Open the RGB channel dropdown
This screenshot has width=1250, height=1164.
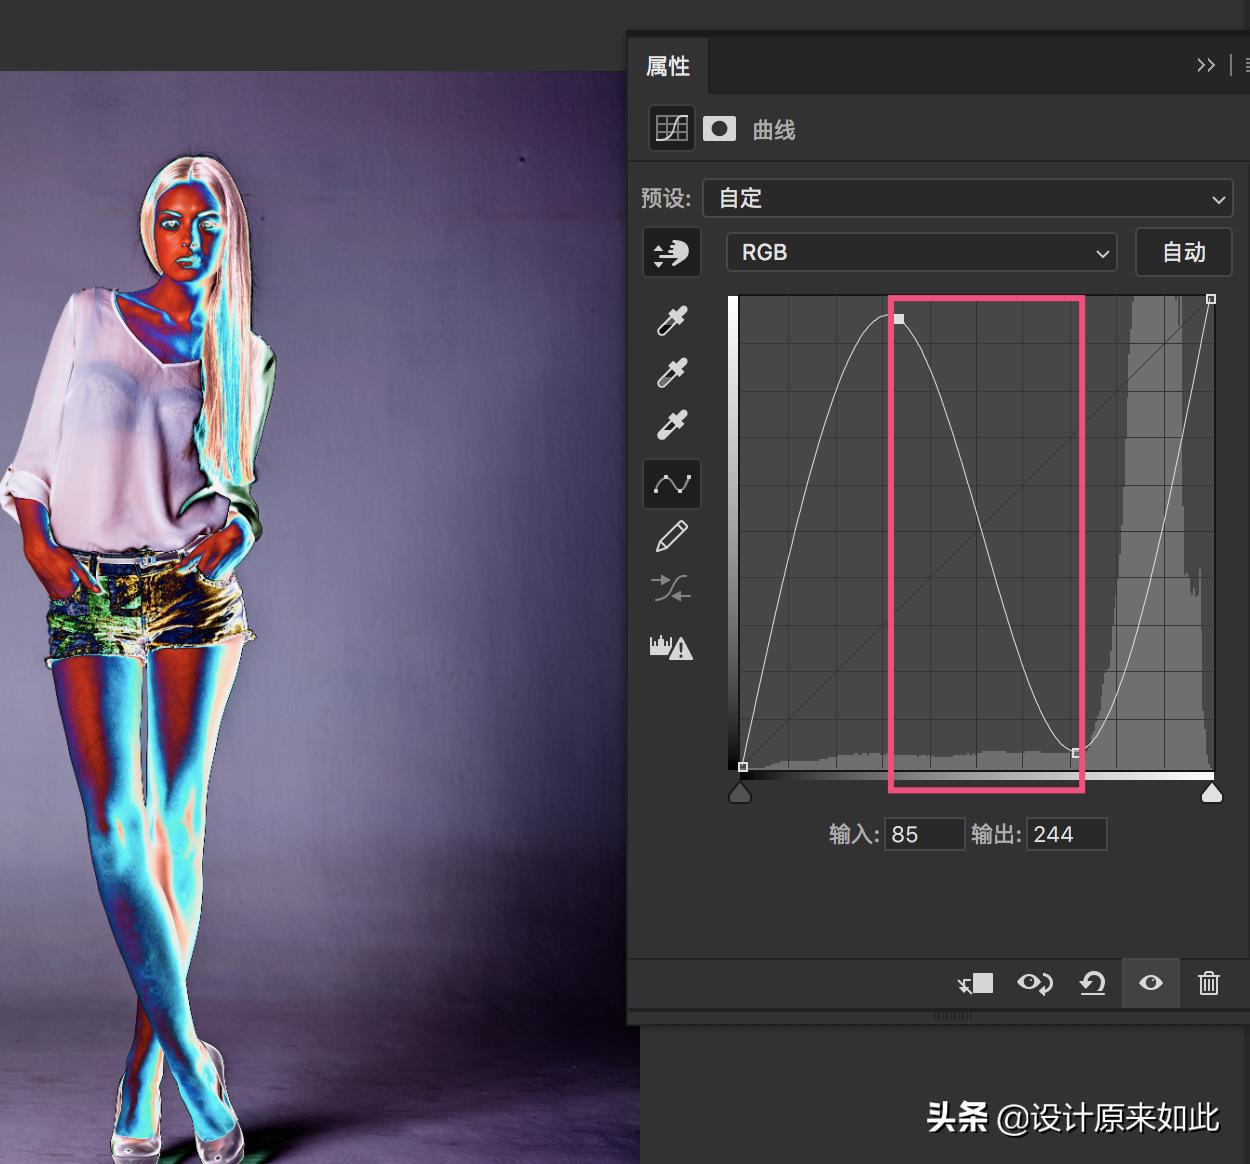click(920, 252)
